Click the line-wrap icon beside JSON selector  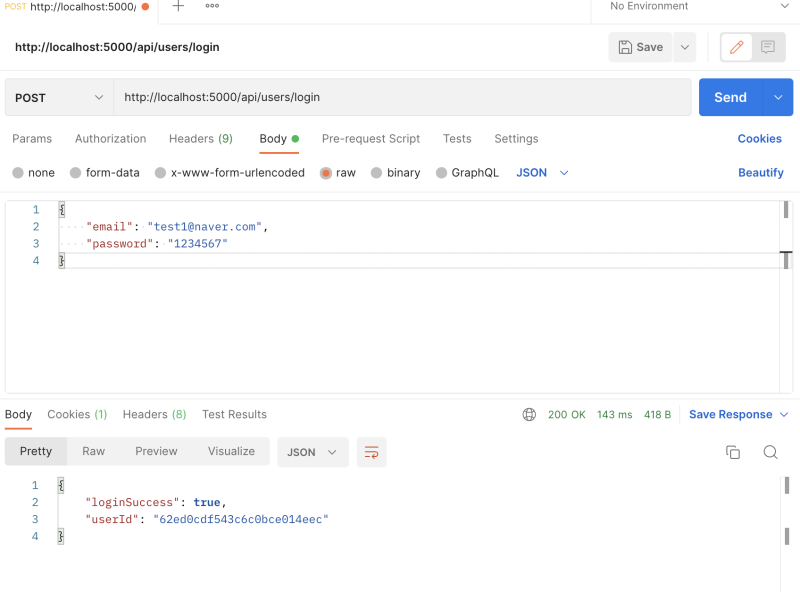coord(371,452)
